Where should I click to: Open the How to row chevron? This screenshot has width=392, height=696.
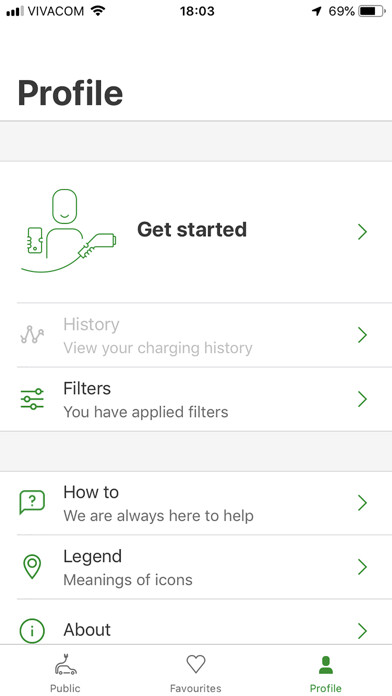(363, 503)
